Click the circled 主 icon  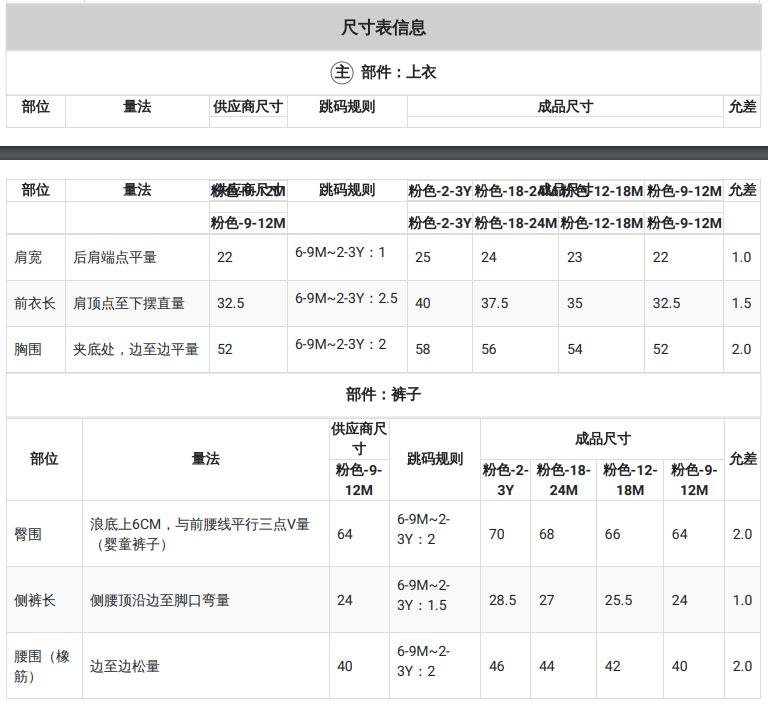(342, 72)
